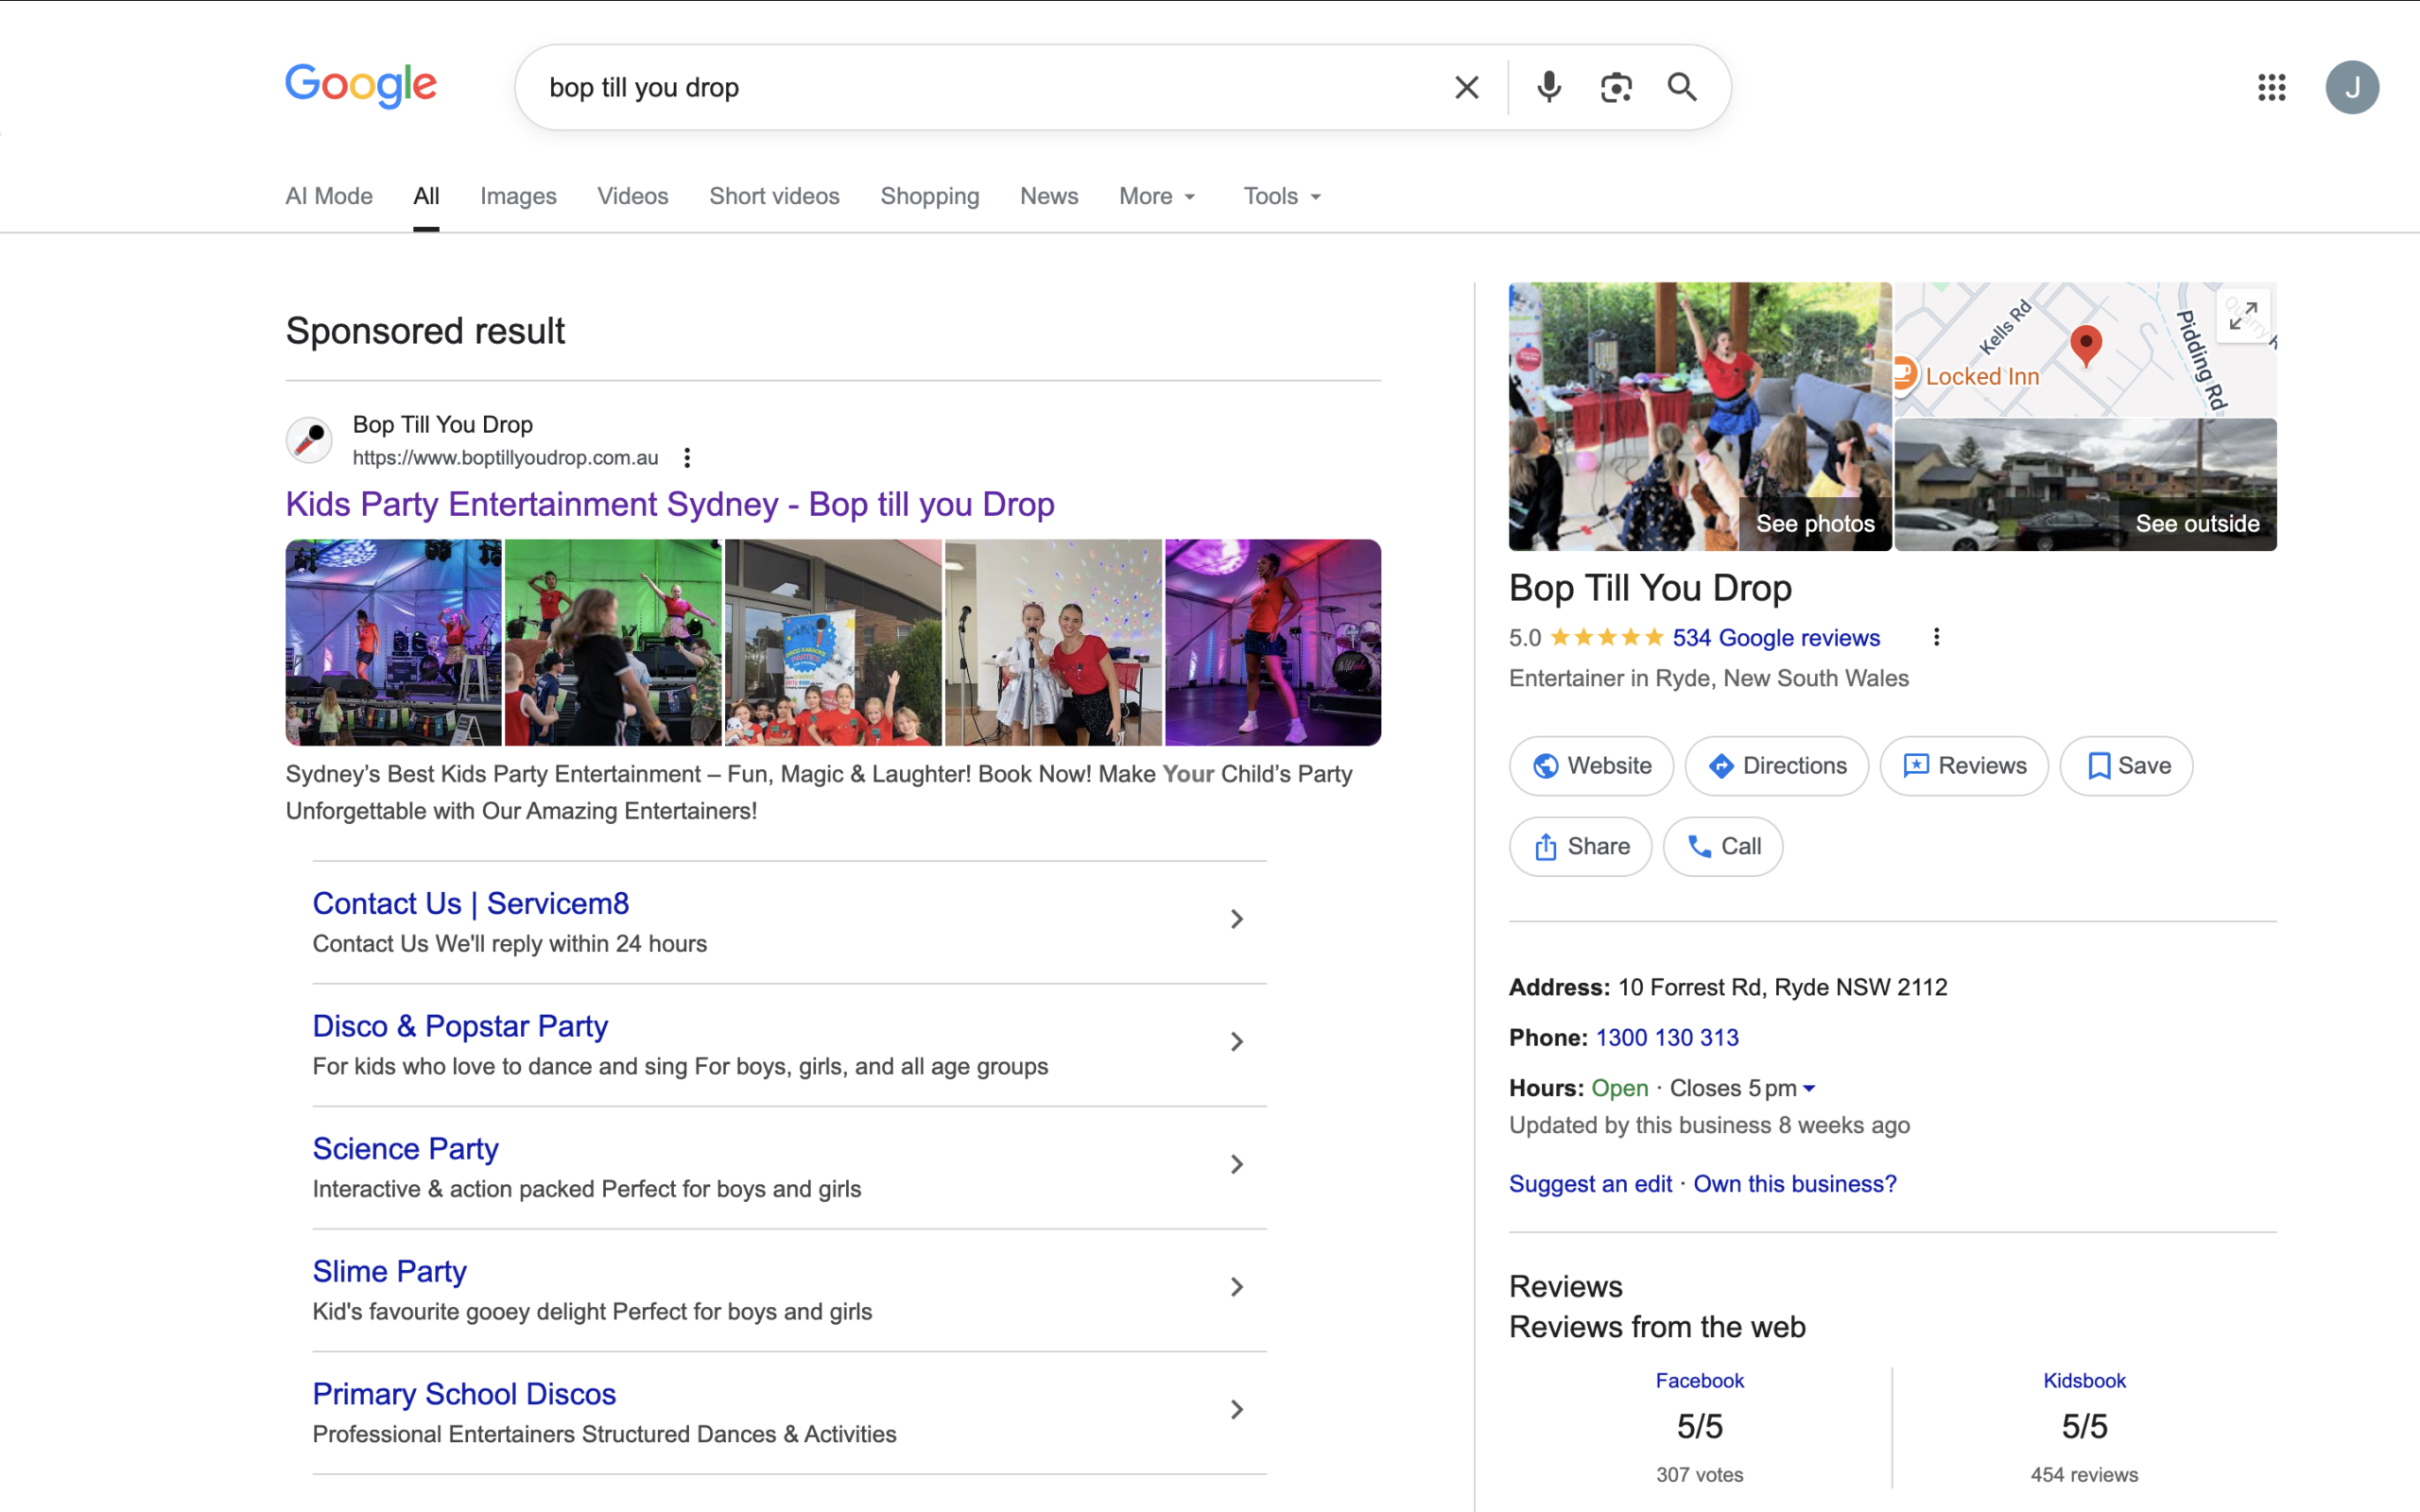Image resolution: width=2420 pixels, height=1512 pixels.
Task: Click the search input field
Action: [x=990, y=87]
